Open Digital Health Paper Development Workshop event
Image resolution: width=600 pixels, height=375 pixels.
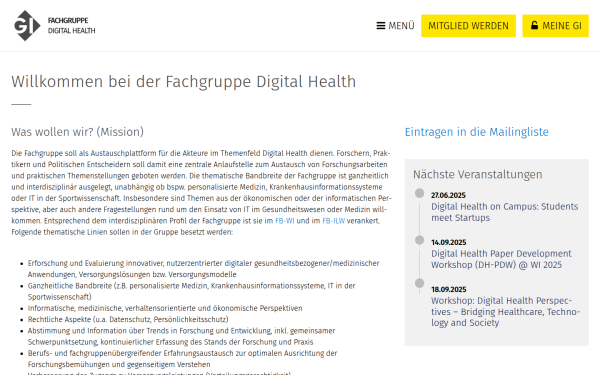[501, 259]
